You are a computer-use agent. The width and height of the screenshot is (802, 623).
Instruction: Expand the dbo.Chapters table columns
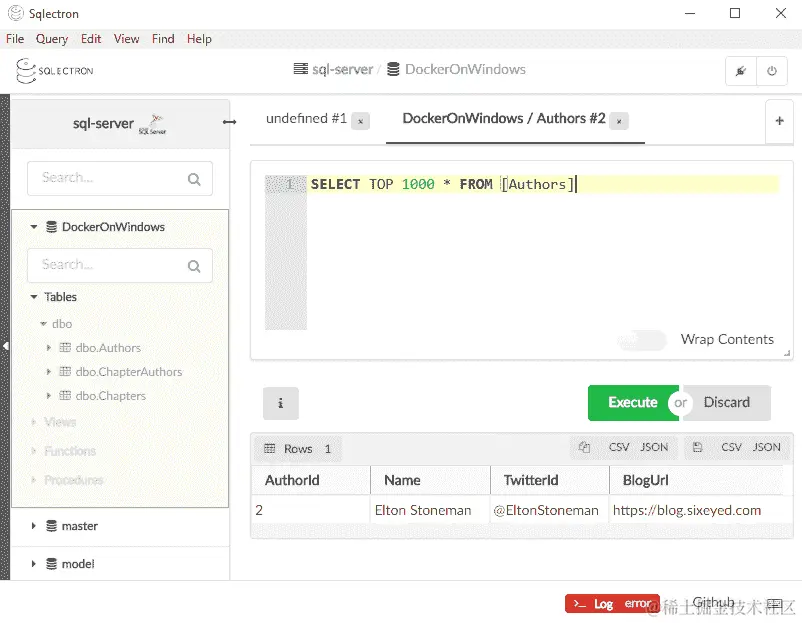pos(49,396)
